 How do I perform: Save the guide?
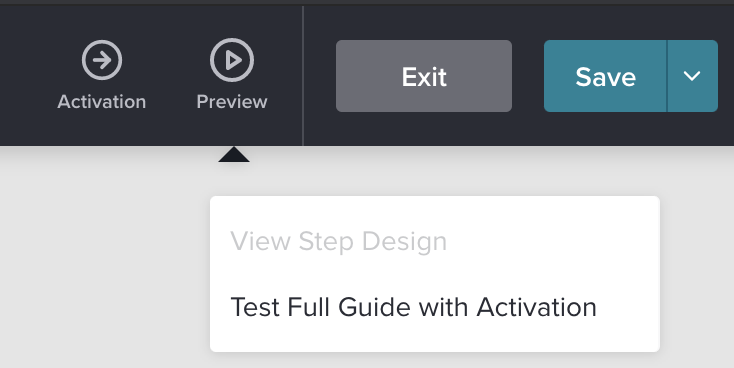pos(605,76)
